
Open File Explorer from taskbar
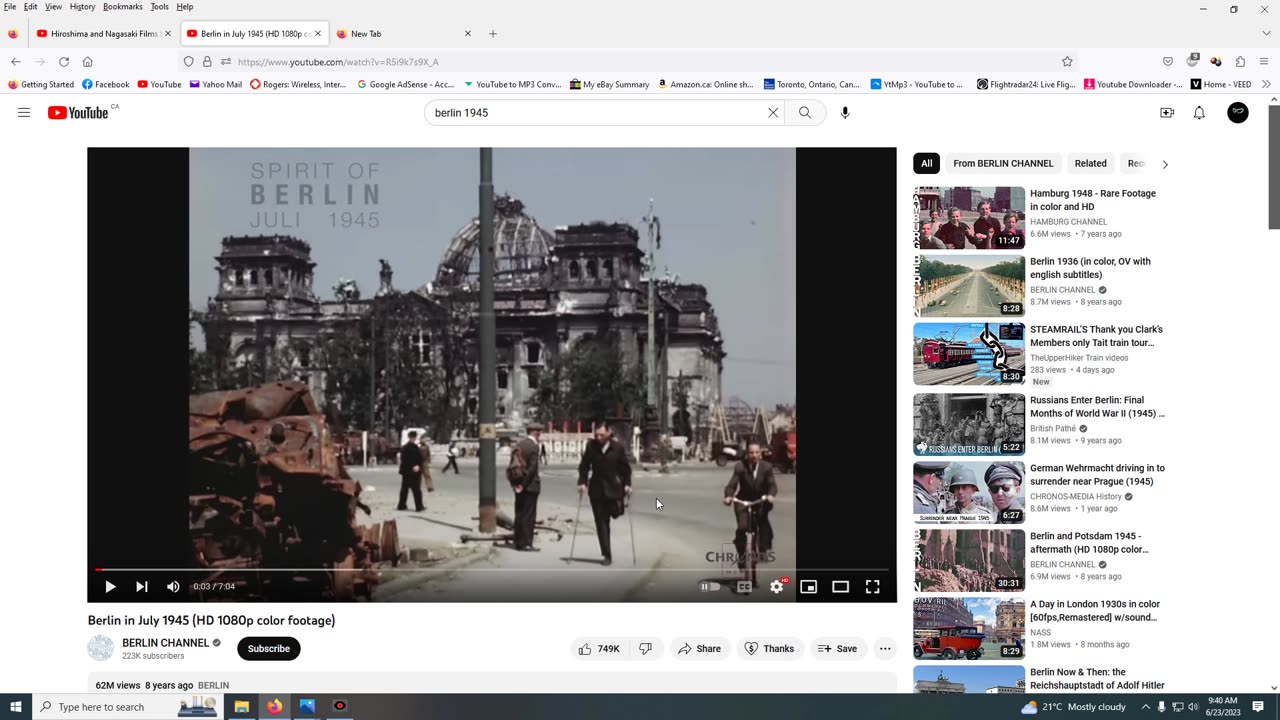coord(241,707)
